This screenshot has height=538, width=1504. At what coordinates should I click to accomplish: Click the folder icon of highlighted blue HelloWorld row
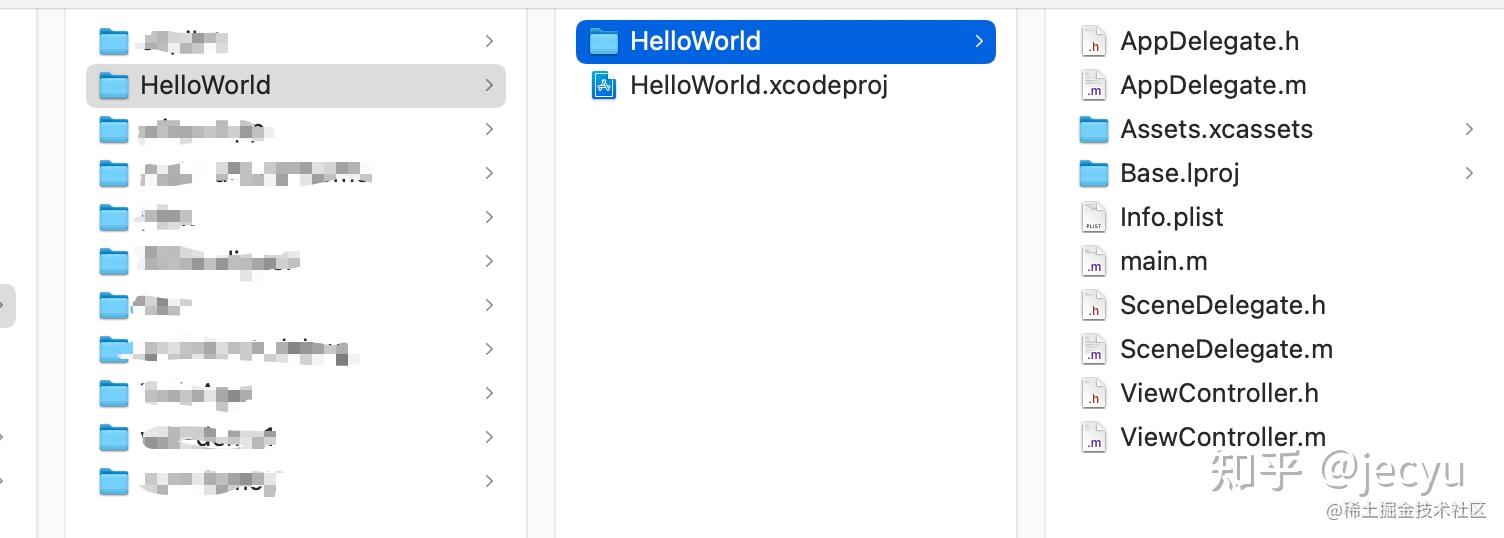tap(604, 41)
